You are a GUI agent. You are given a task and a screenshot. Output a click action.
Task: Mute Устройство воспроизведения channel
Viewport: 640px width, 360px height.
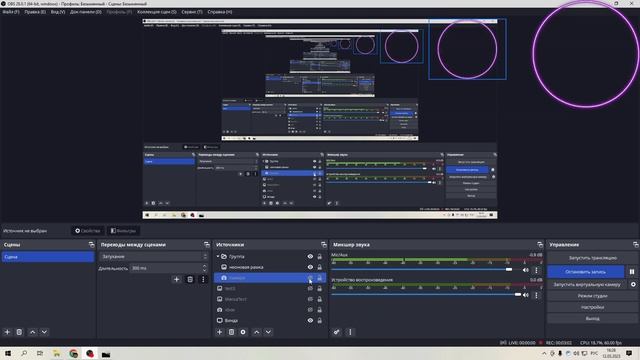[526, 295]
